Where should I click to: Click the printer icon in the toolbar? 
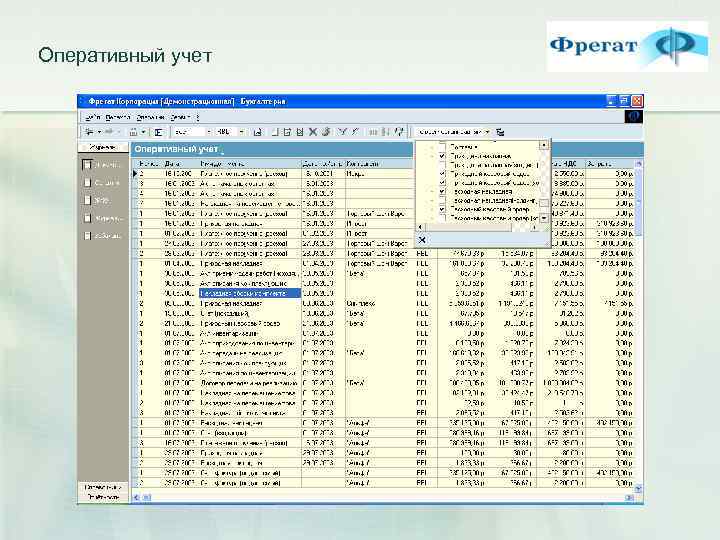point(134,132)
